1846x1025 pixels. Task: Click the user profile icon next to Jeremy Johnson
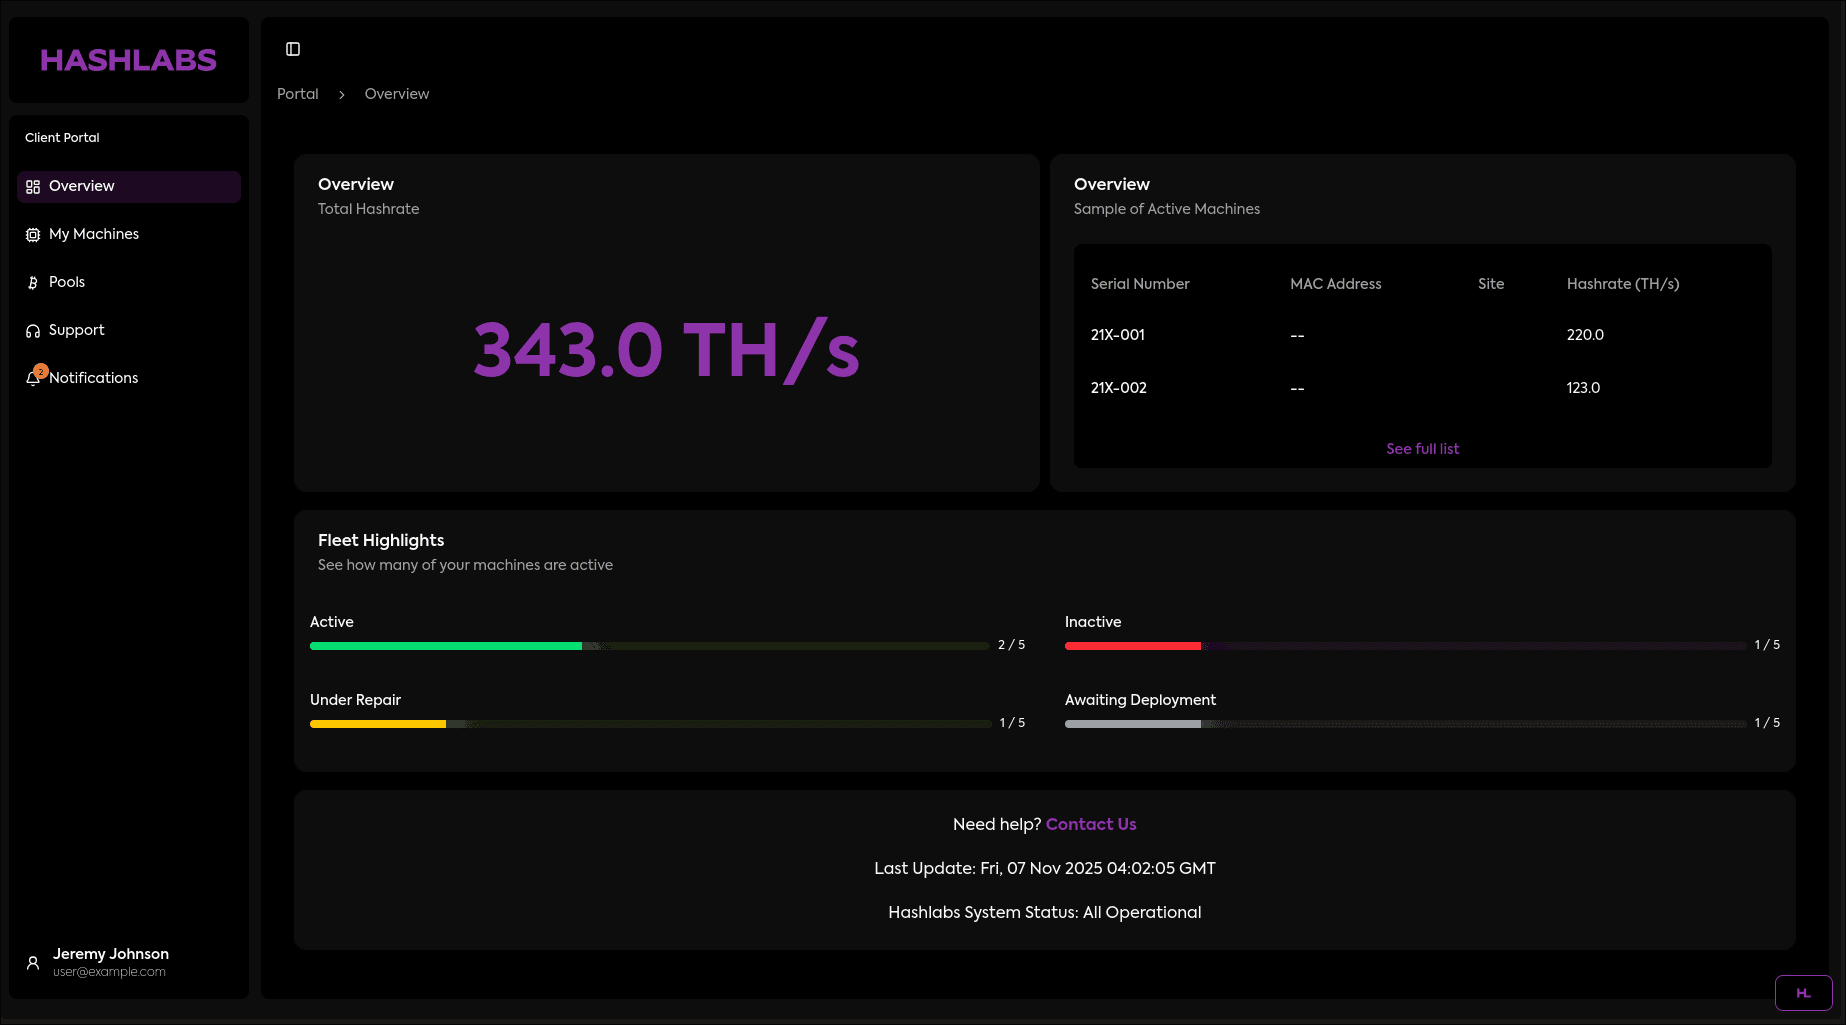31,962
